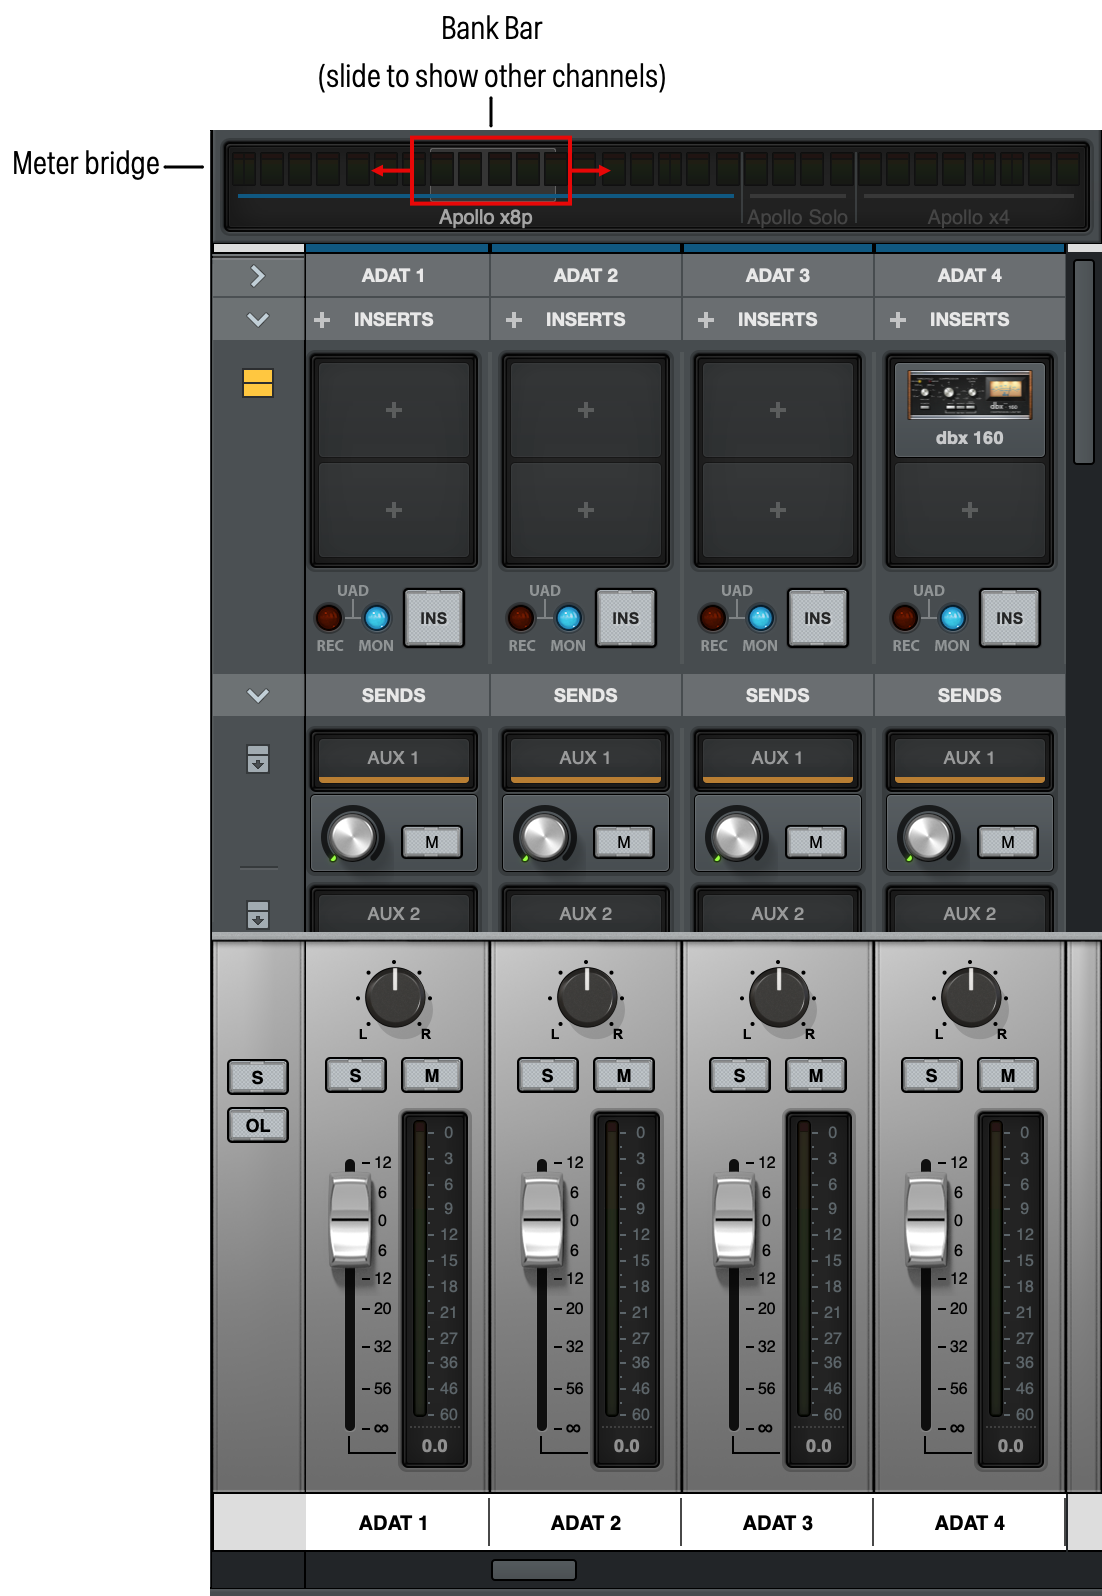The width and height of the screenshot is (1102, 1596).
Task: Click the plus icon beside ADAT 4 INSERTS
Action: tap(898, 320)
